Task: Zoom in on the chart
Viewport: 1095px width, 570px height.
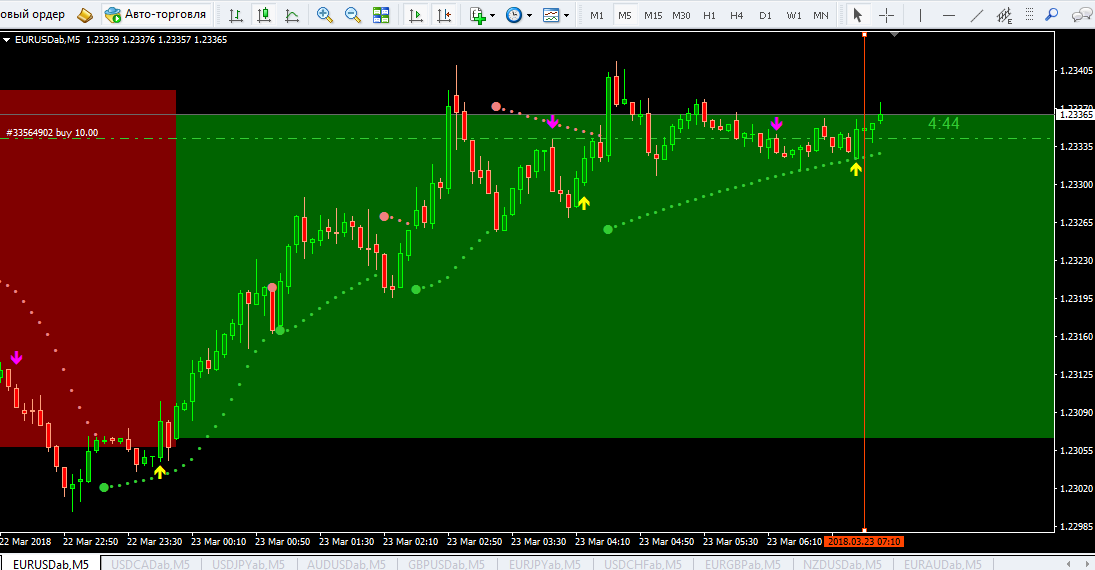Action: pos(325,15)
